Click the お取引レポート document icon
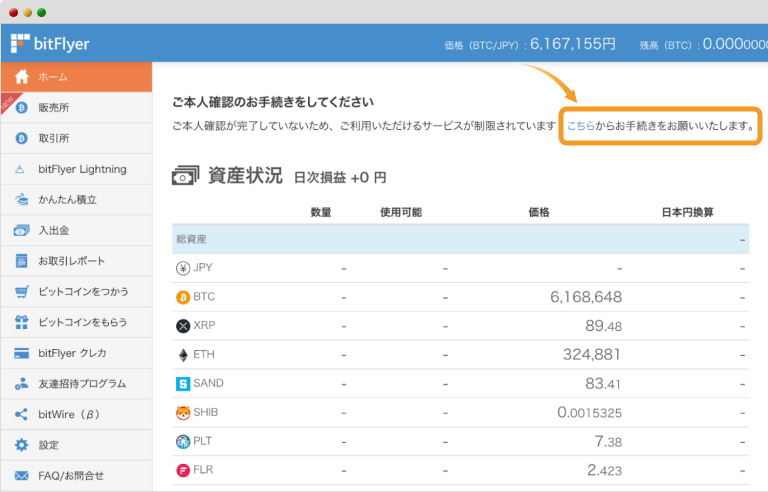The height and width of the screenshot is (492, 768). [x=22, y=261]
